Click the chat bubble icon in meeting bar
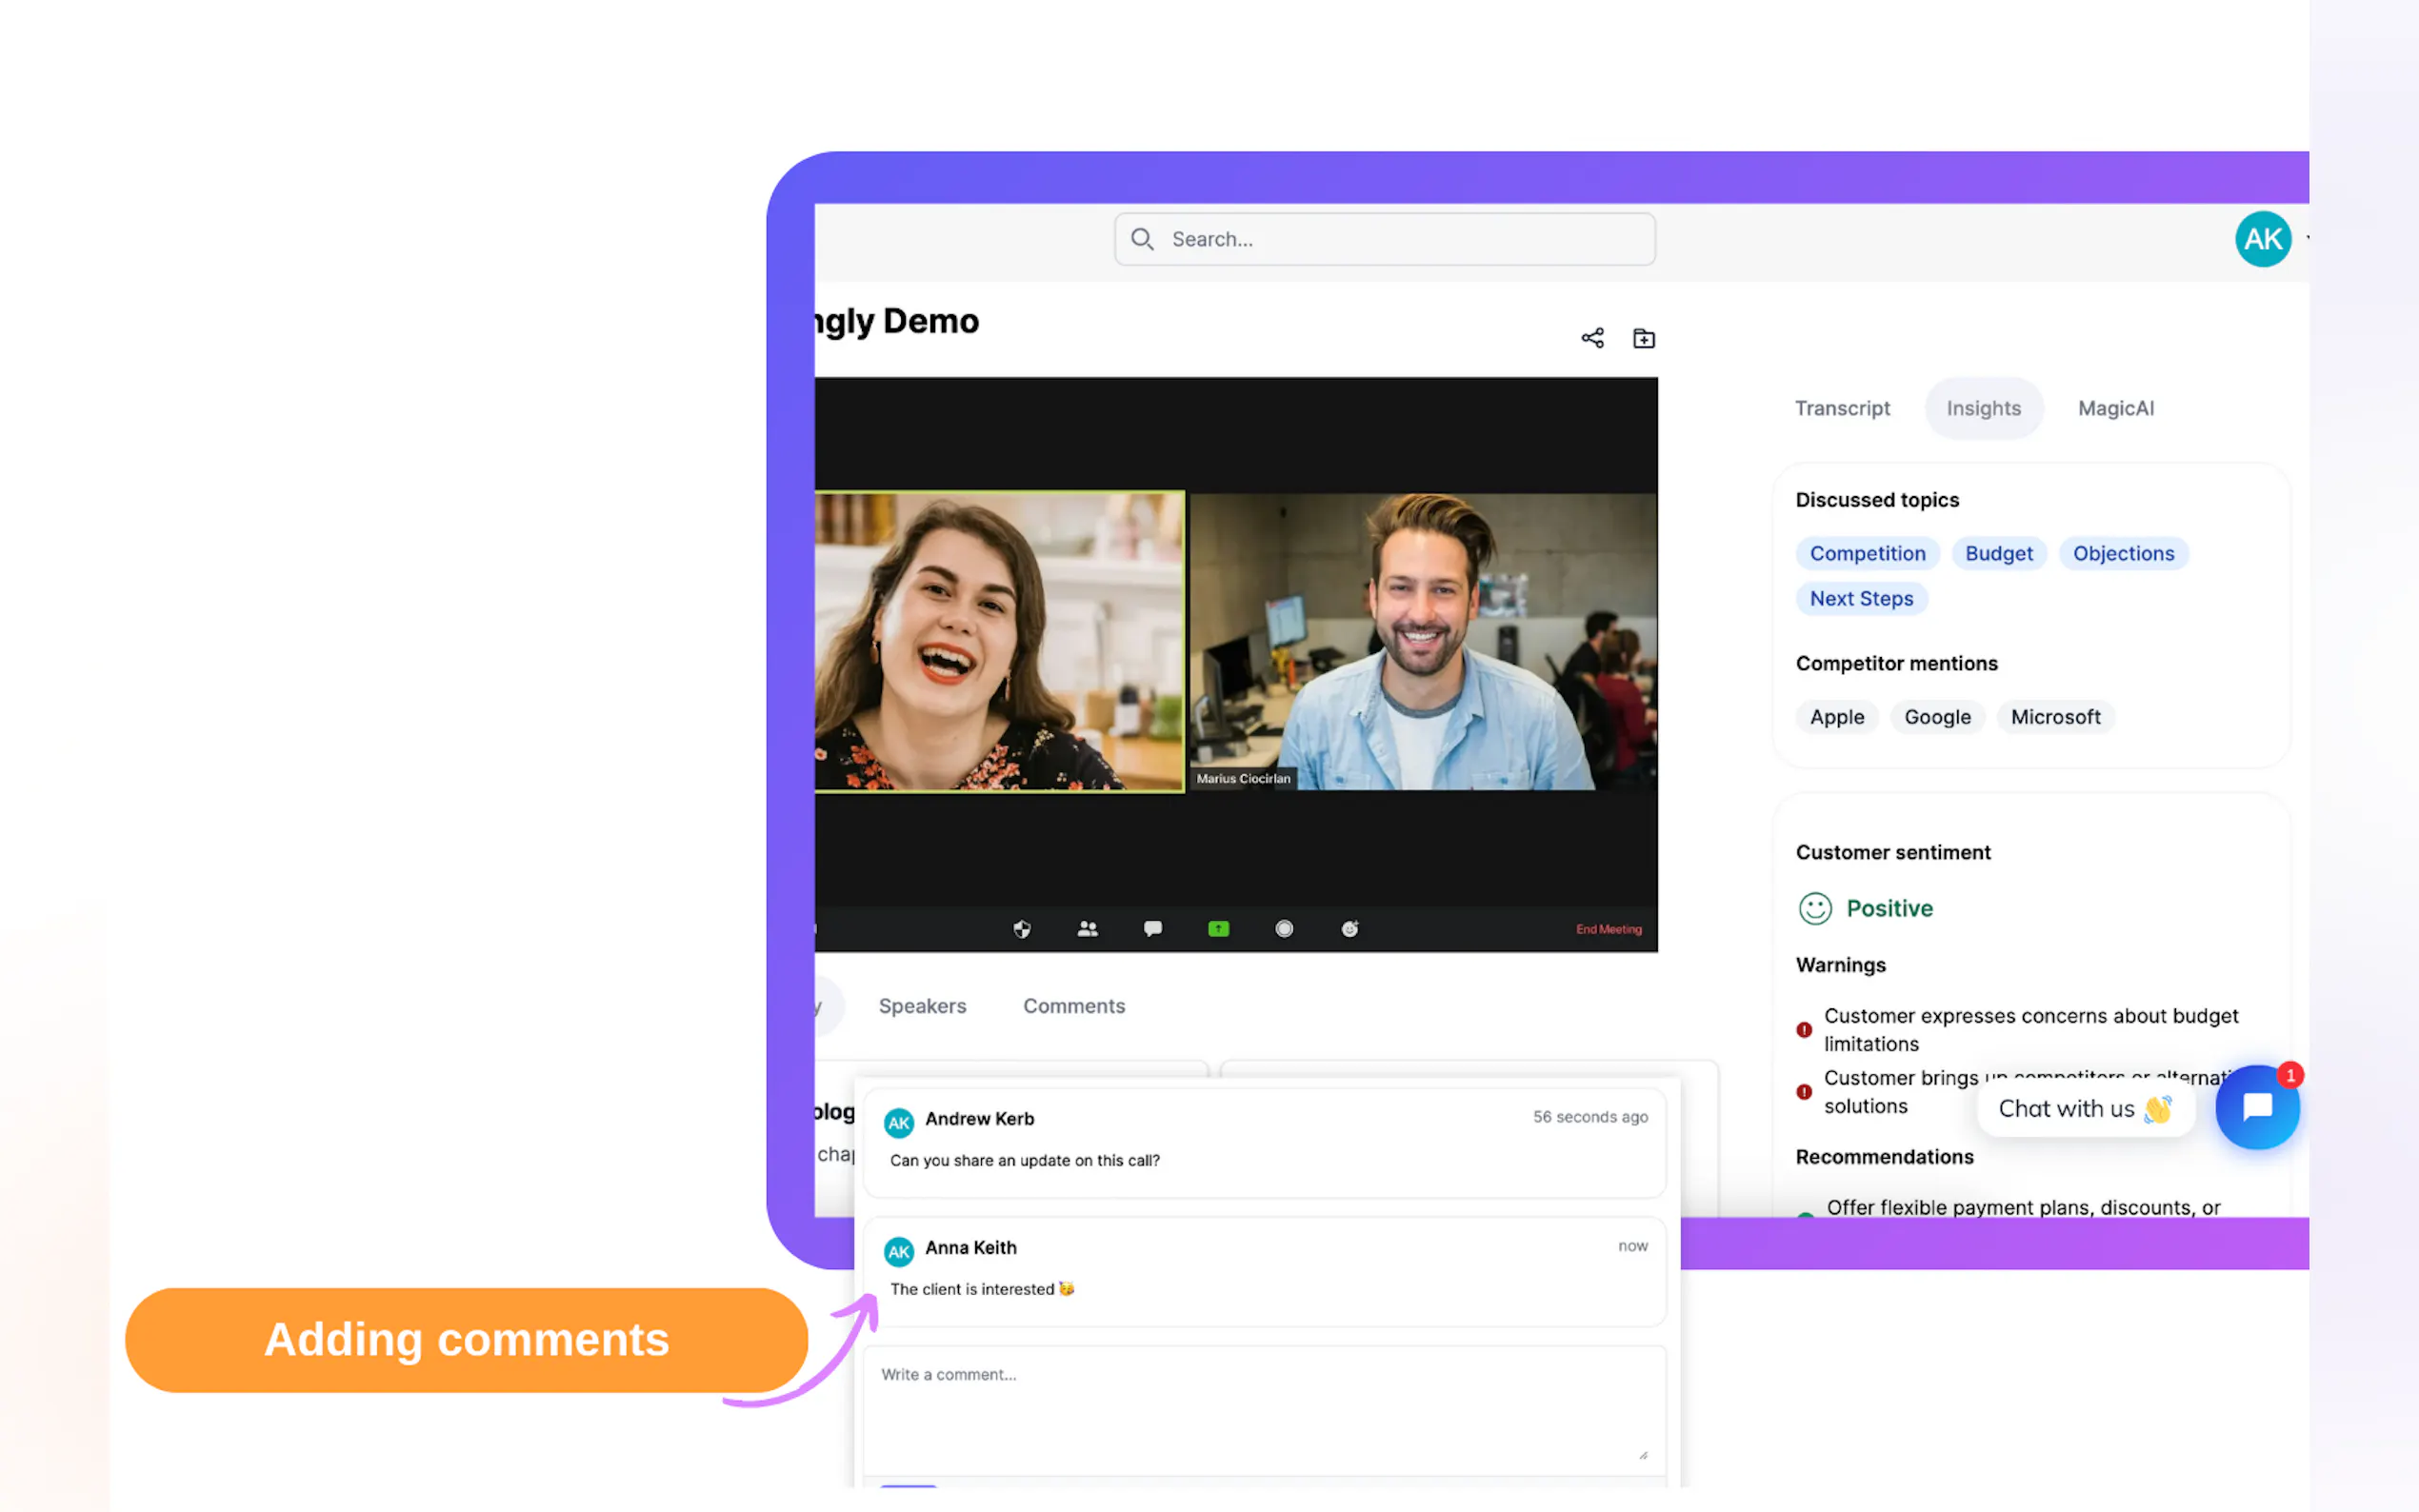 point(1152,929)
